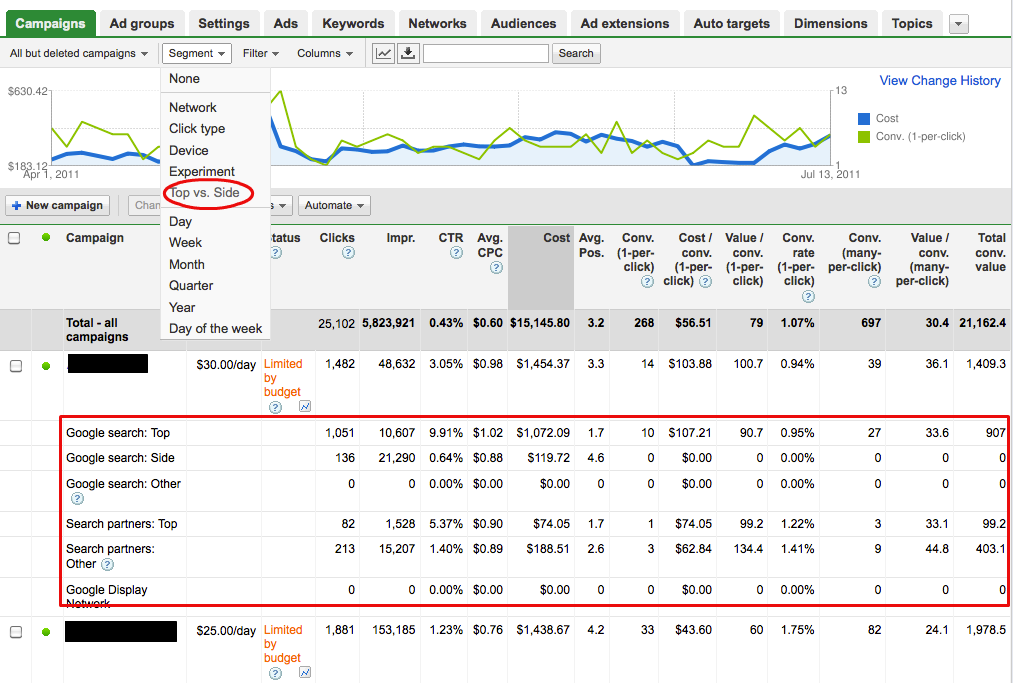Open the Keywords tab
Viewport: 1013px width, 684px height.
pos(353,24)
